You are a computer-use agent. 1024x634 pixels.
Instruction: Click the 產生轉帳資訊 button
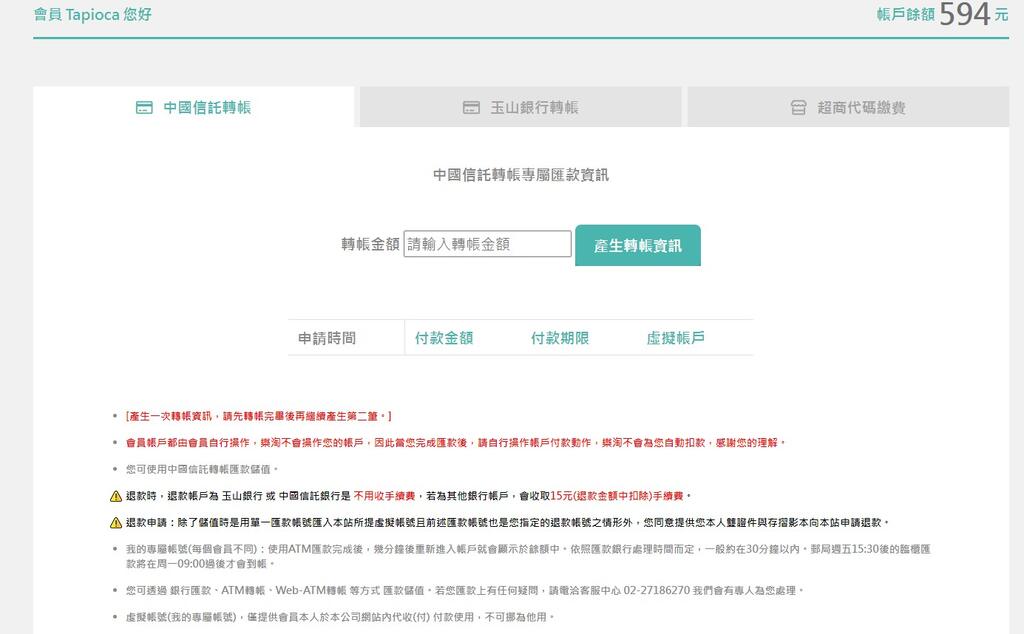638,246
